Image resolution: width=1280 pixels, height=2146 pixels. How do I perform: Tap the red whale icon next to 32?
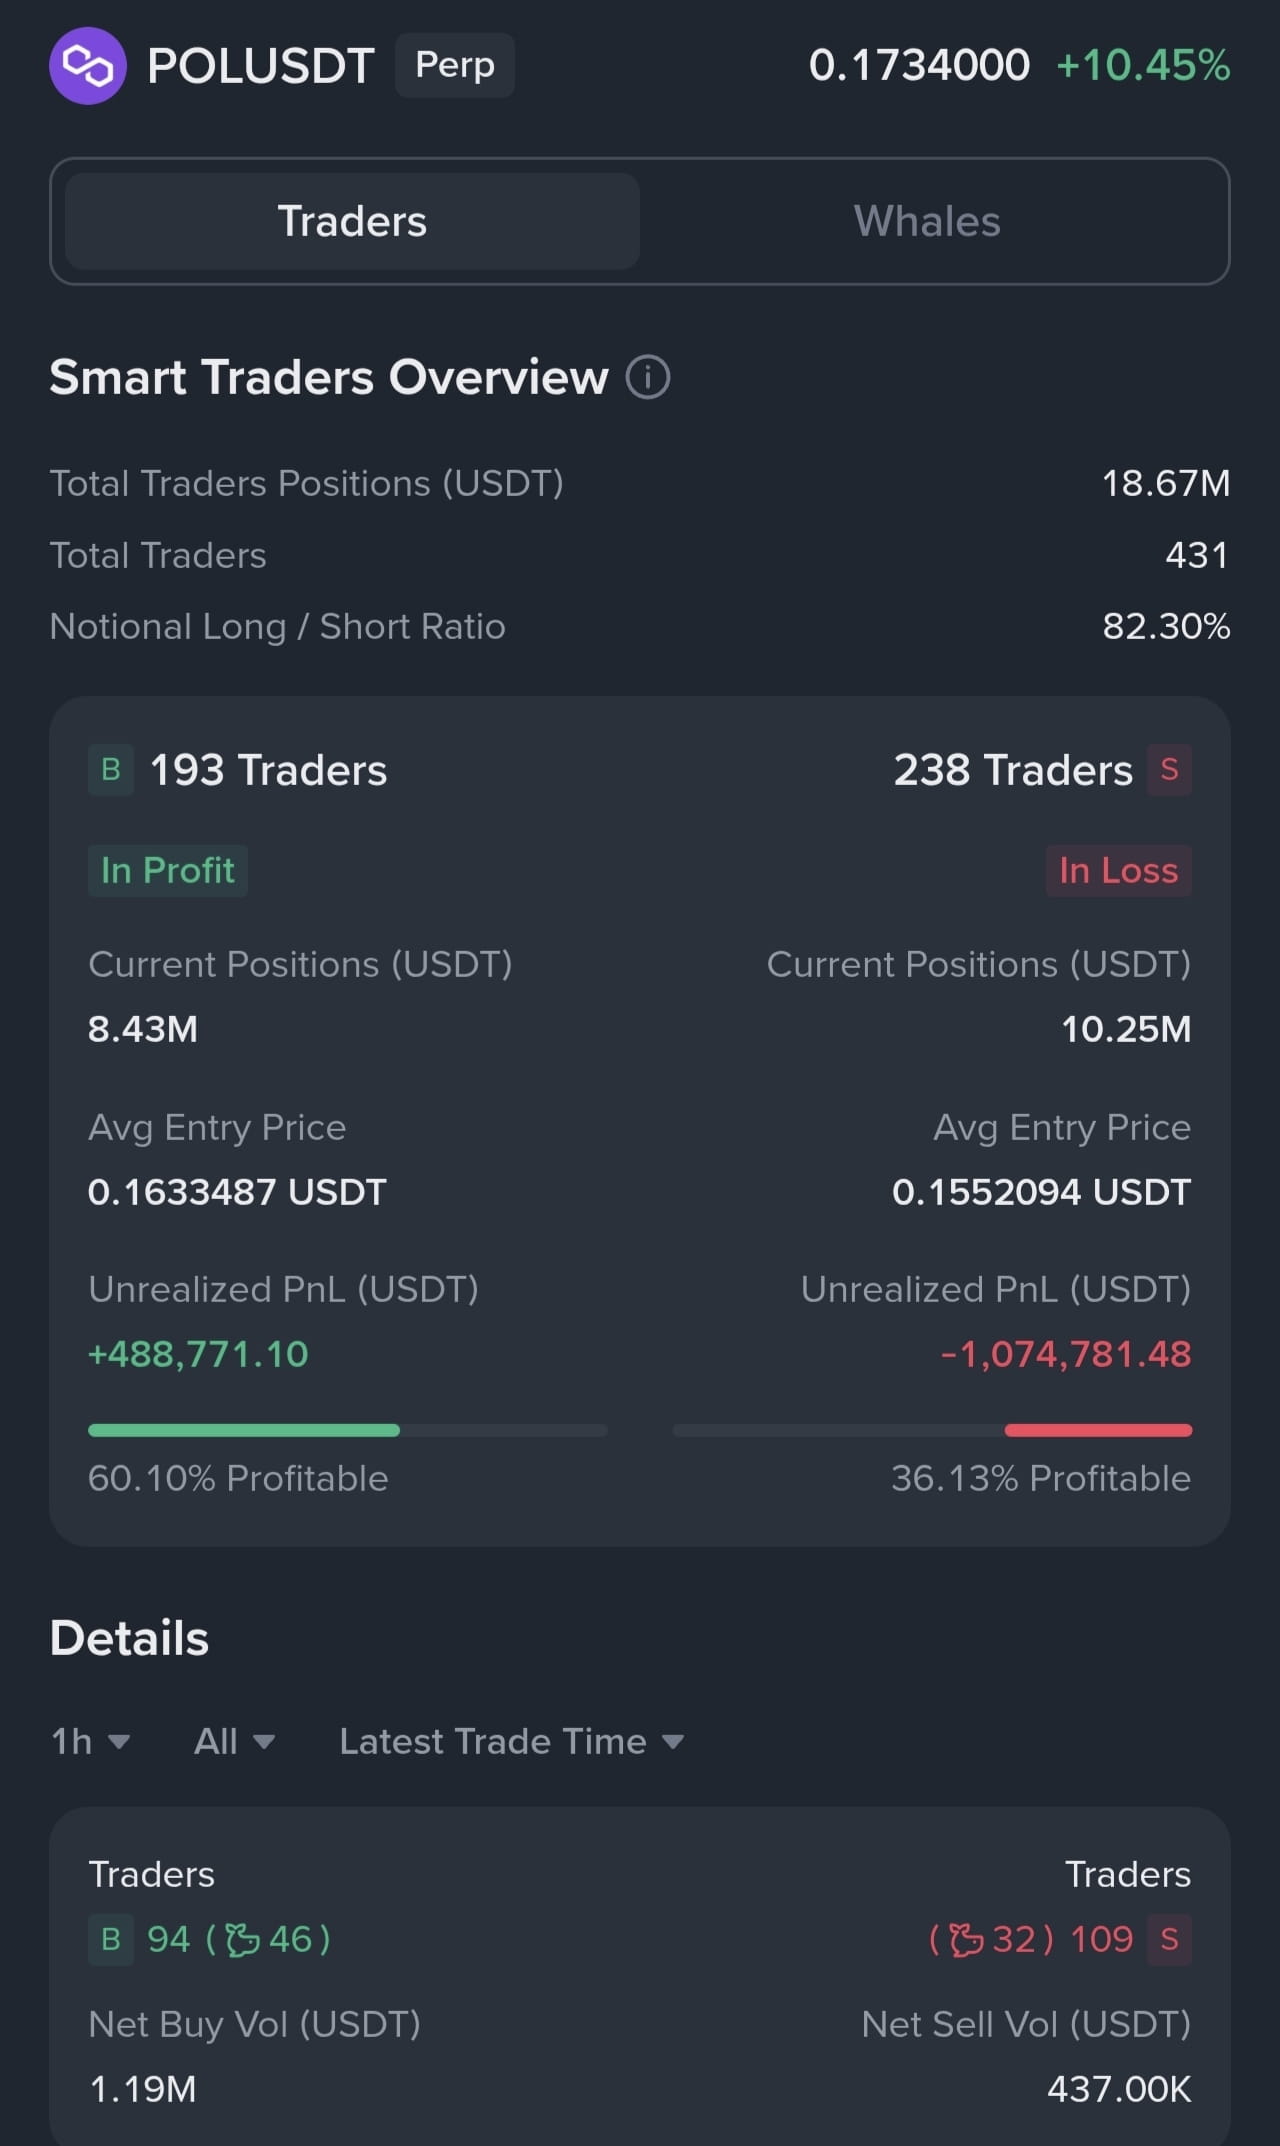(966, 1940)
